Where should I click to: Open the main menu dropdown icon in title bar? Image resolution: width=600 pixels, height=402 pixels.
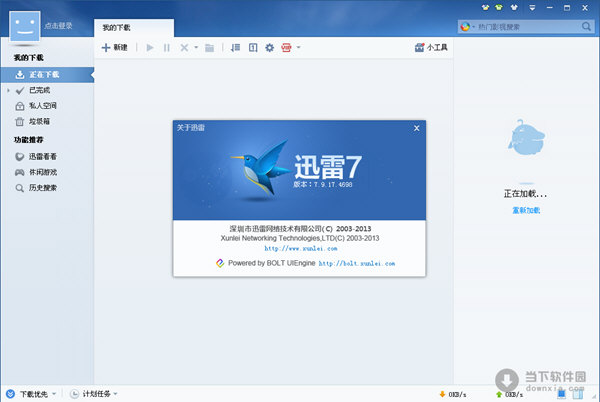click(532, 7)
